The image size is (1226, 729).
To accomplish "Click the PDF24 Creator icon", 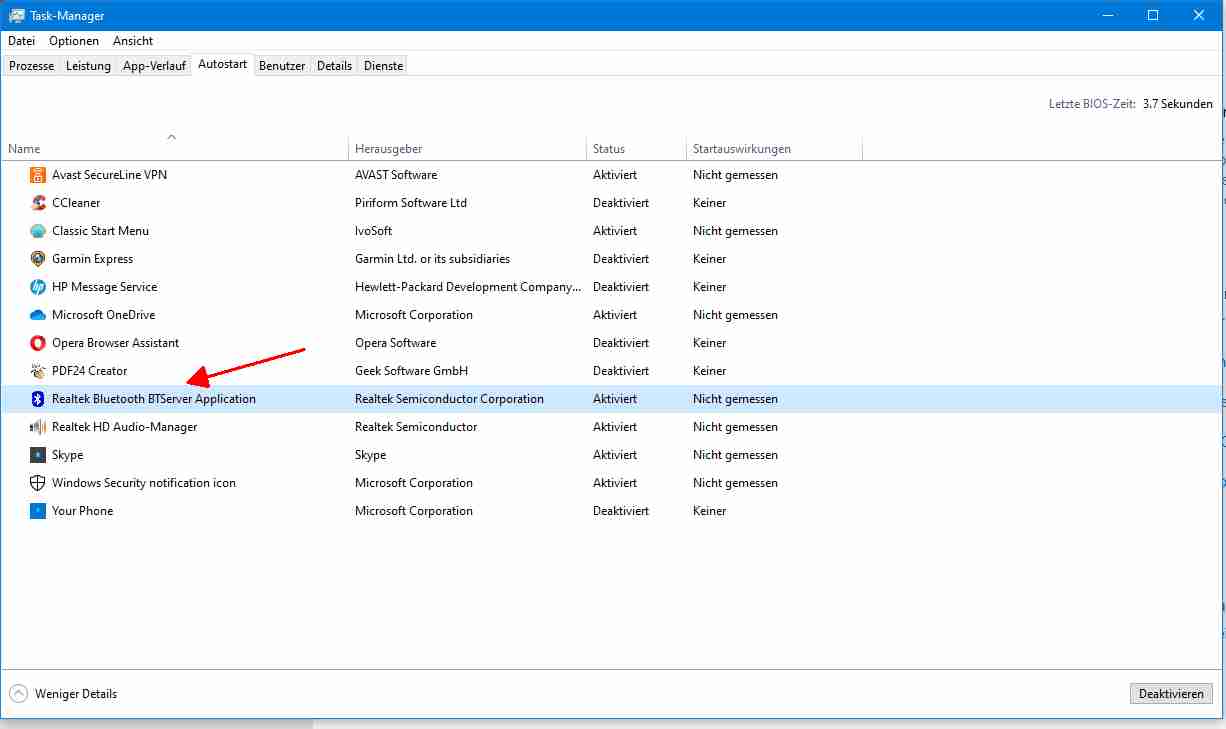I will point(38,371).
